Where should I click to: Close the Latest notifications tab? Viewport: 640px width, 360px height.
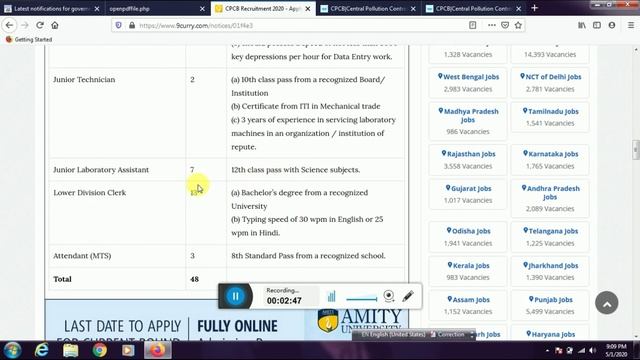click(97, 9)
